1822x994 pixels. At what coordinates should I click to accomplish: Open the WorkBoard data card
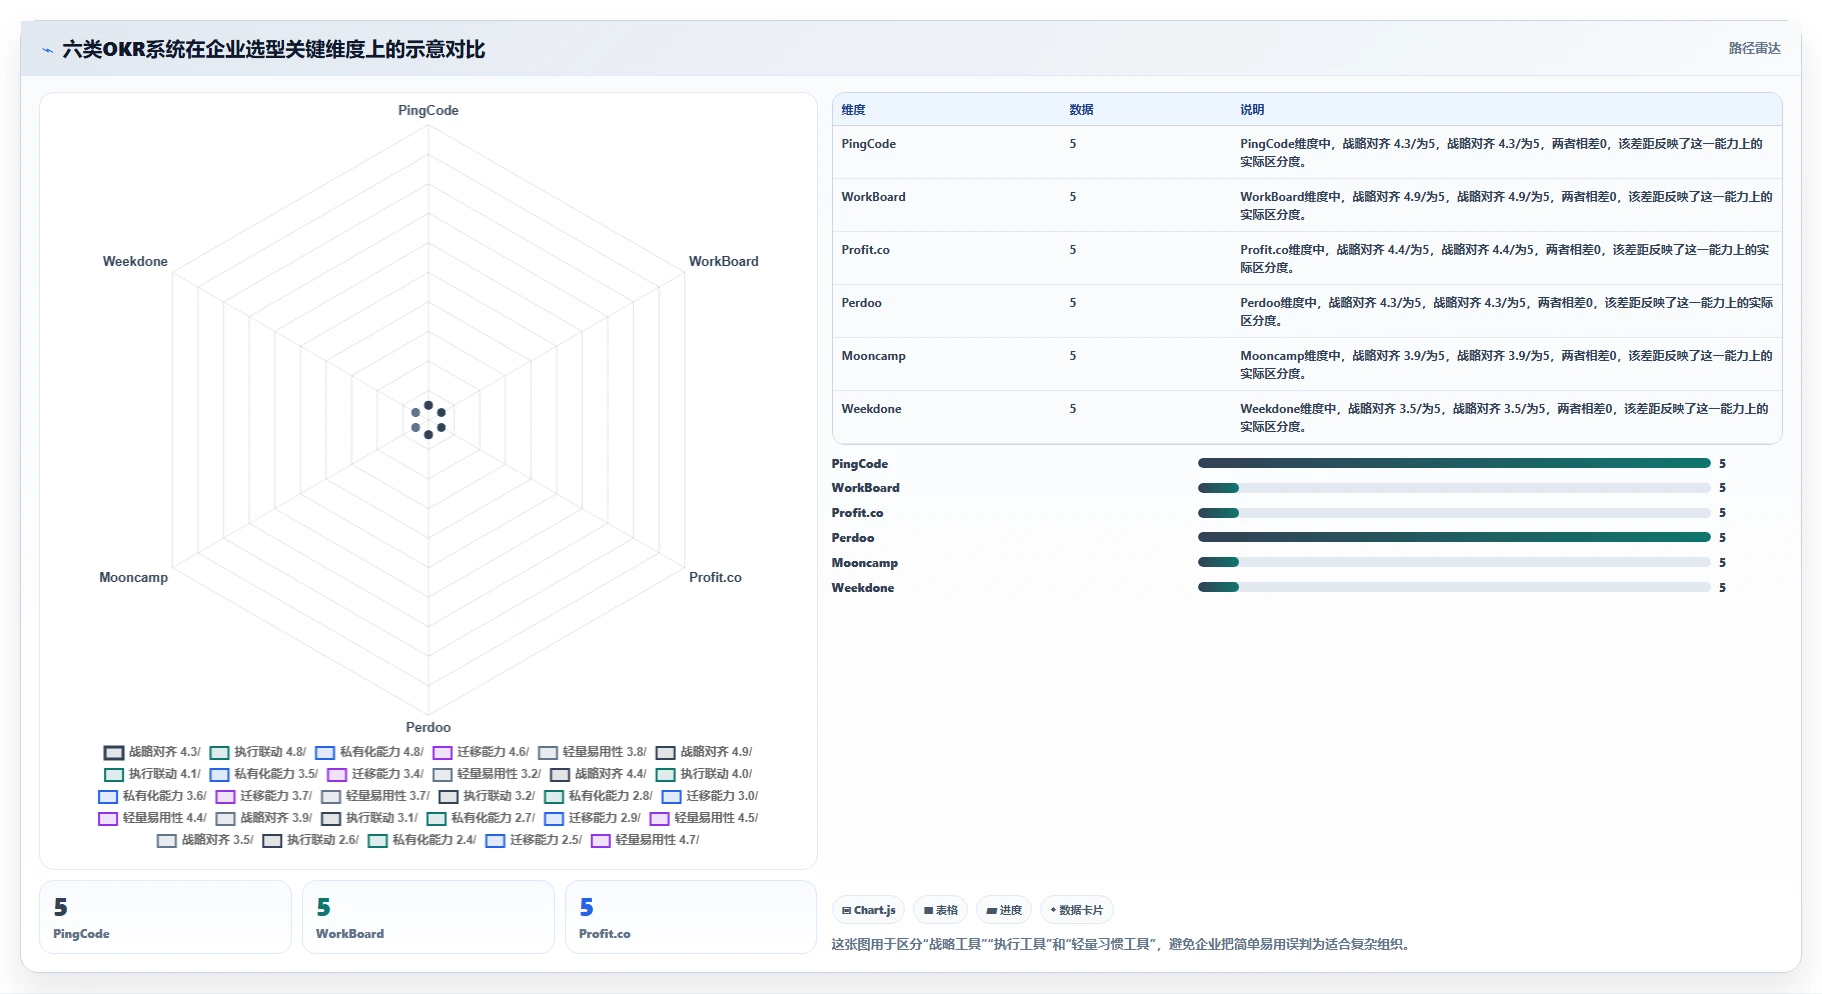click(x=428, y=917)
